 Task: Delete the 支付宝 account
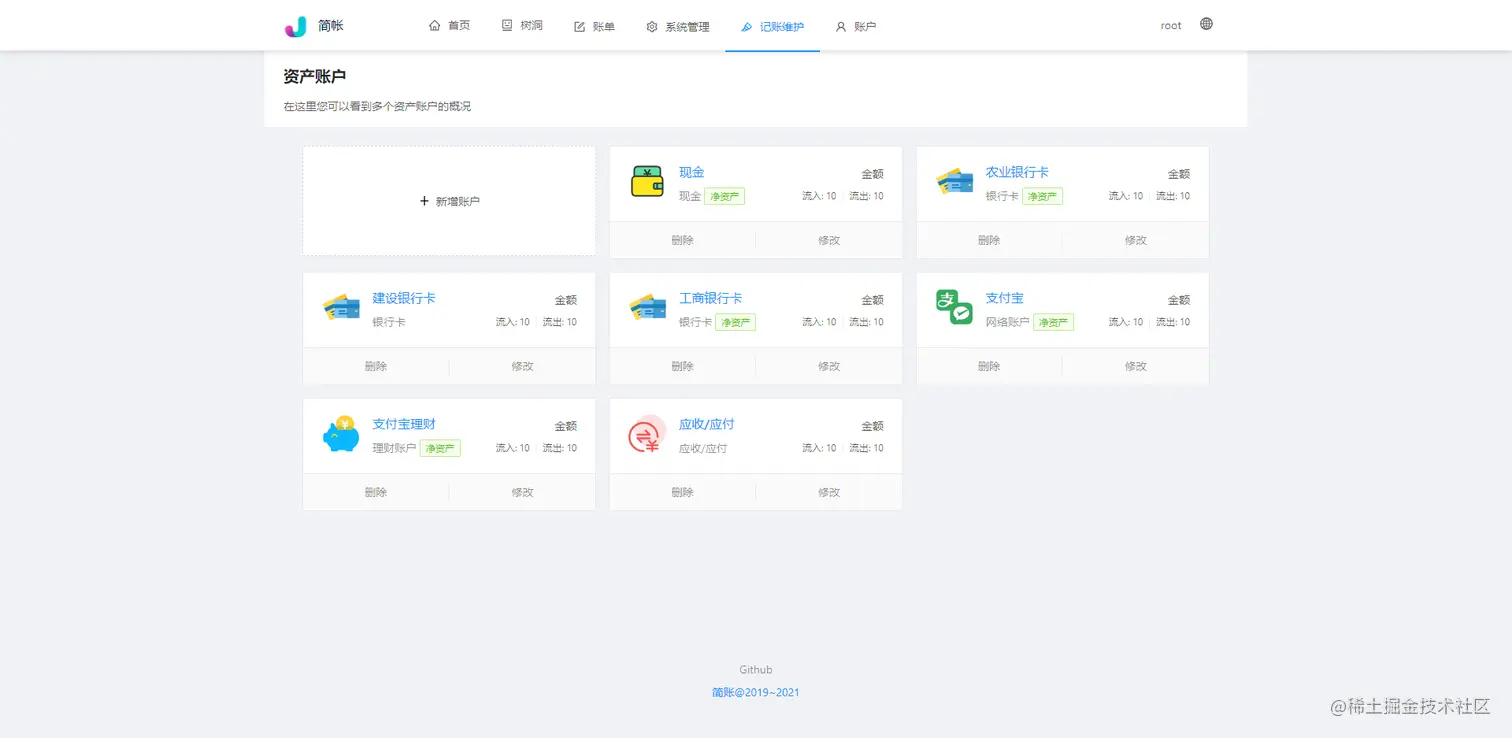click(x=989, y=366)
